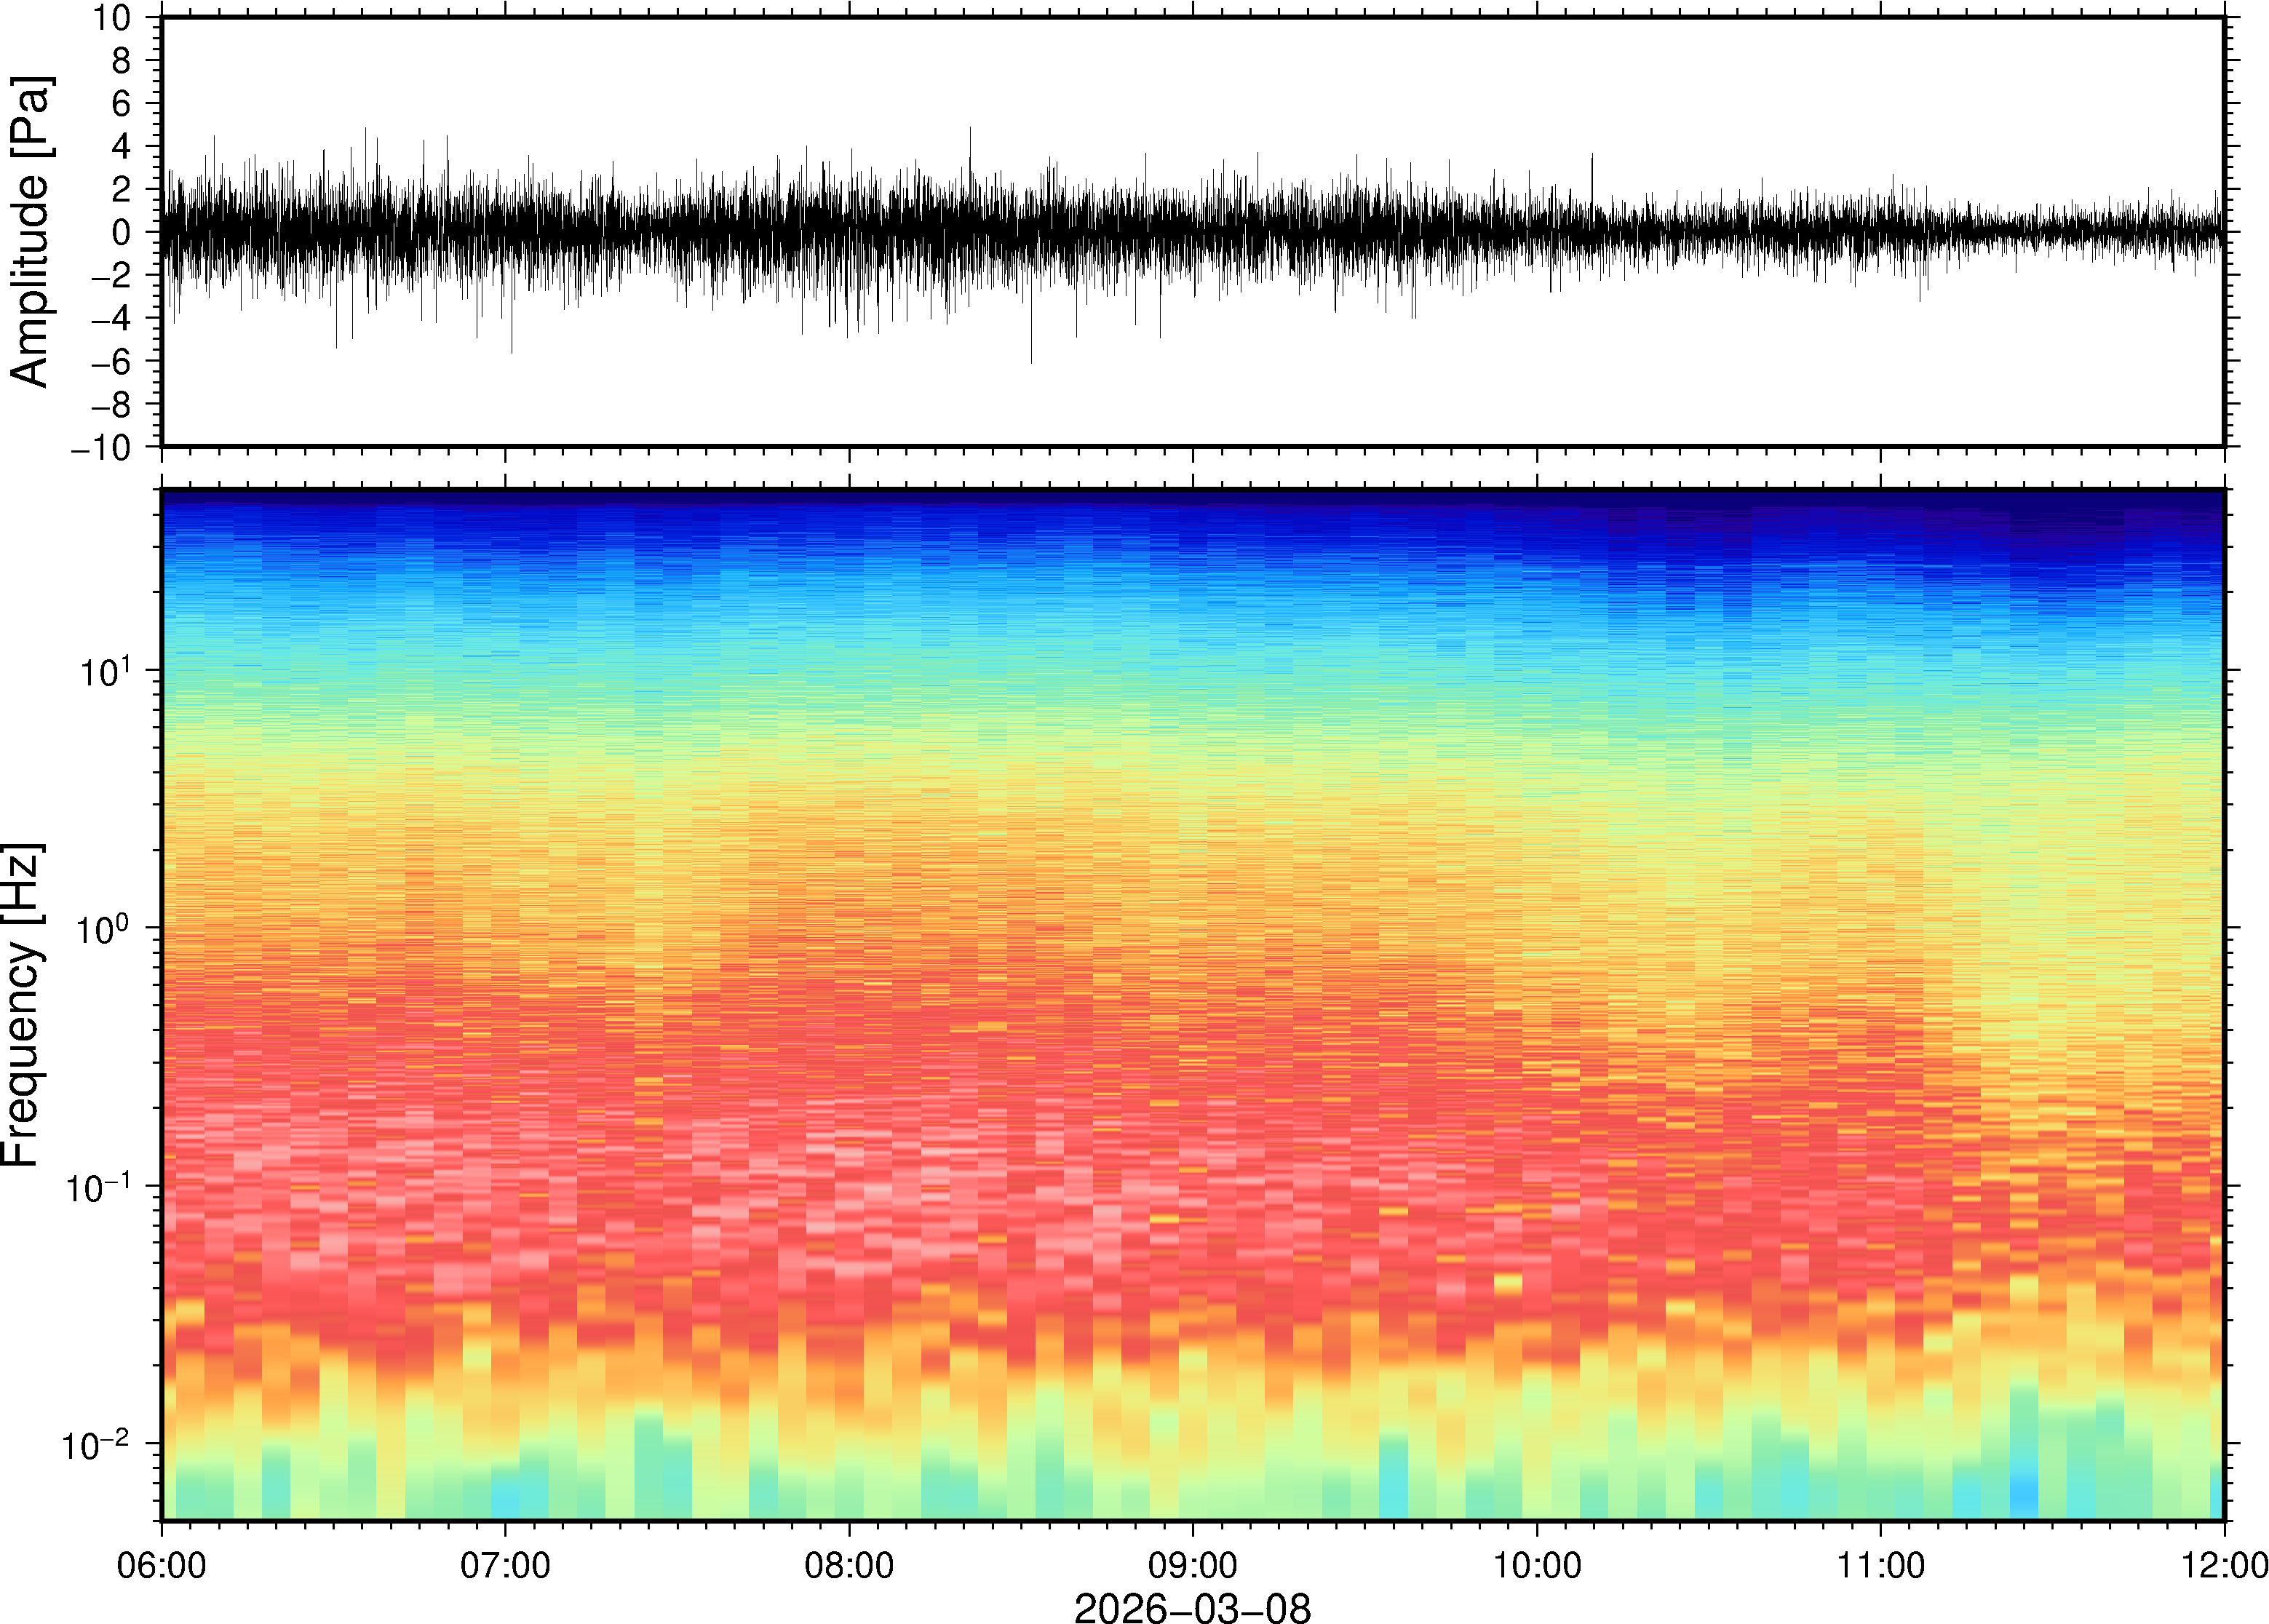
Task: Click the 10⁻² frequency tick label
Action: (96, 1446)
